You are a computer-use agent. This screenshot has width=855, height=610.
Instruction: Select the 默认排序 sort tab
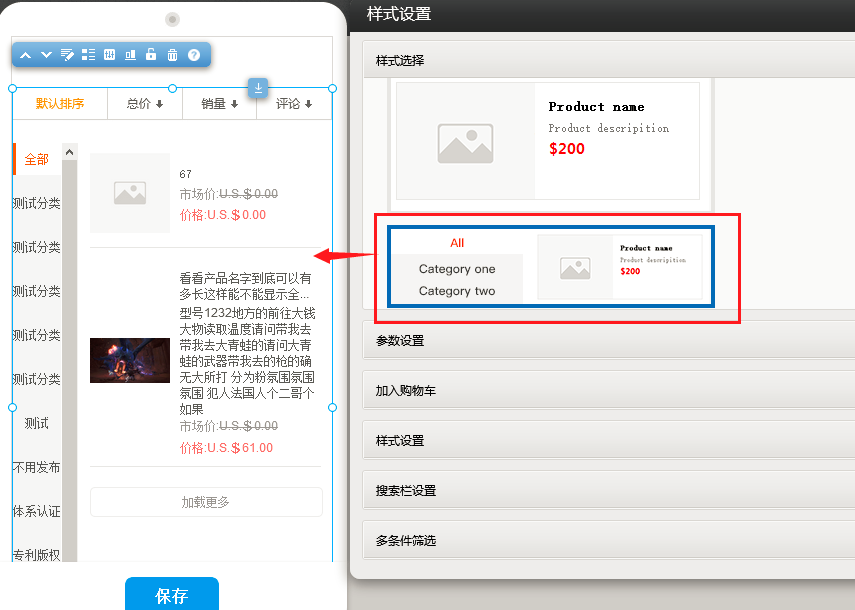[60, 104]
